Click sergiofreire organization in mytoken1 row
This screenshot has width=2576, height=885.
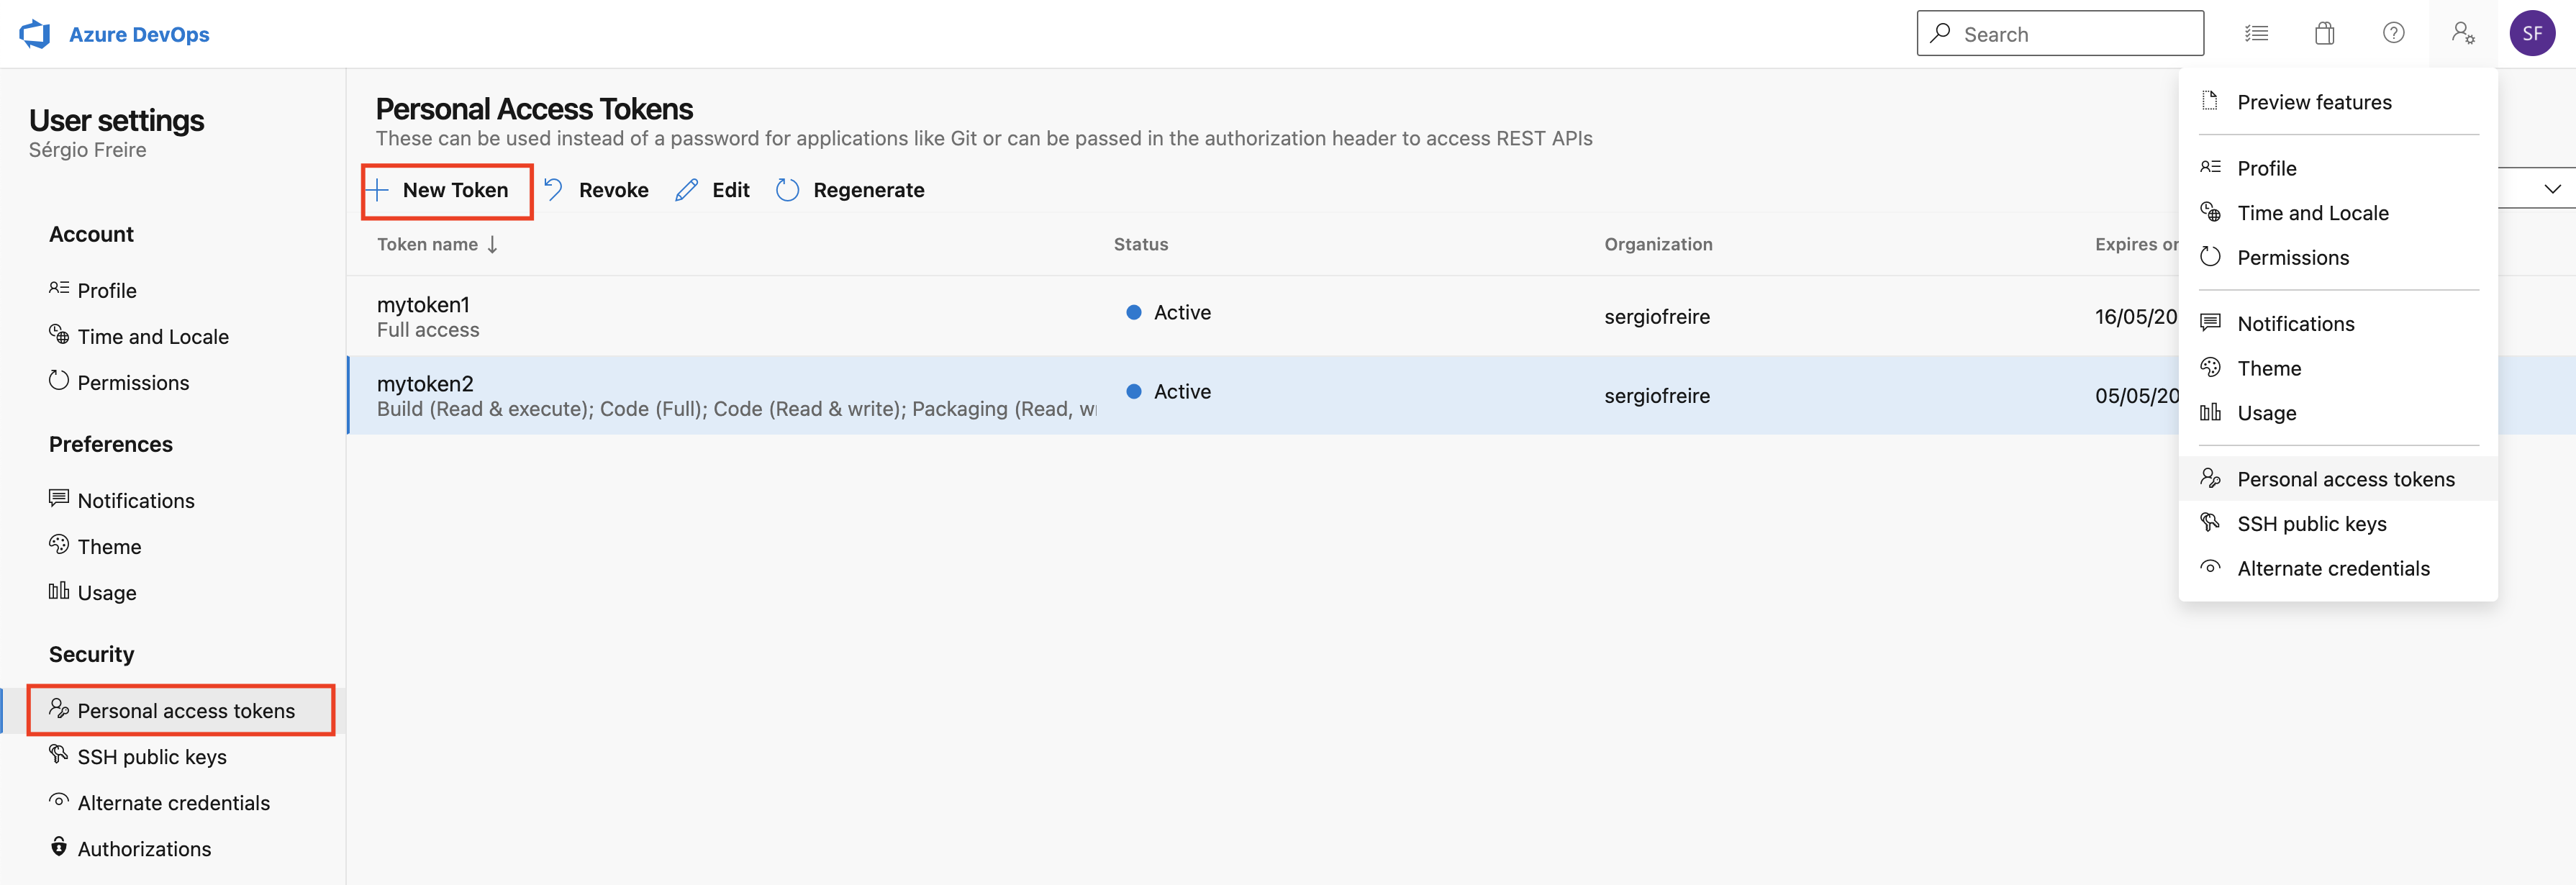1657,317
